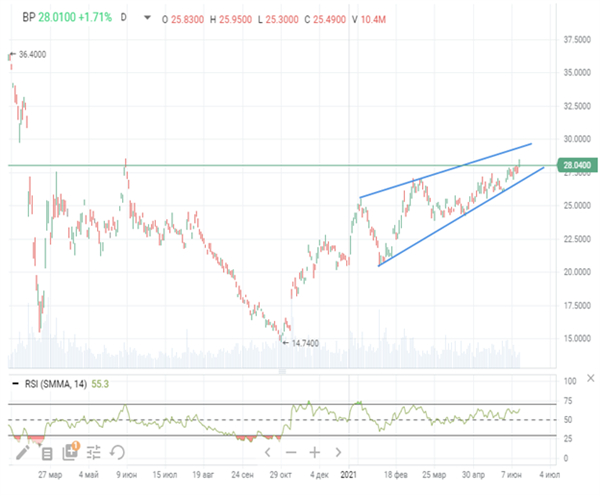Select the upper blue trend line
Viewport: 600px width, 495px height.
click(445, 171)
